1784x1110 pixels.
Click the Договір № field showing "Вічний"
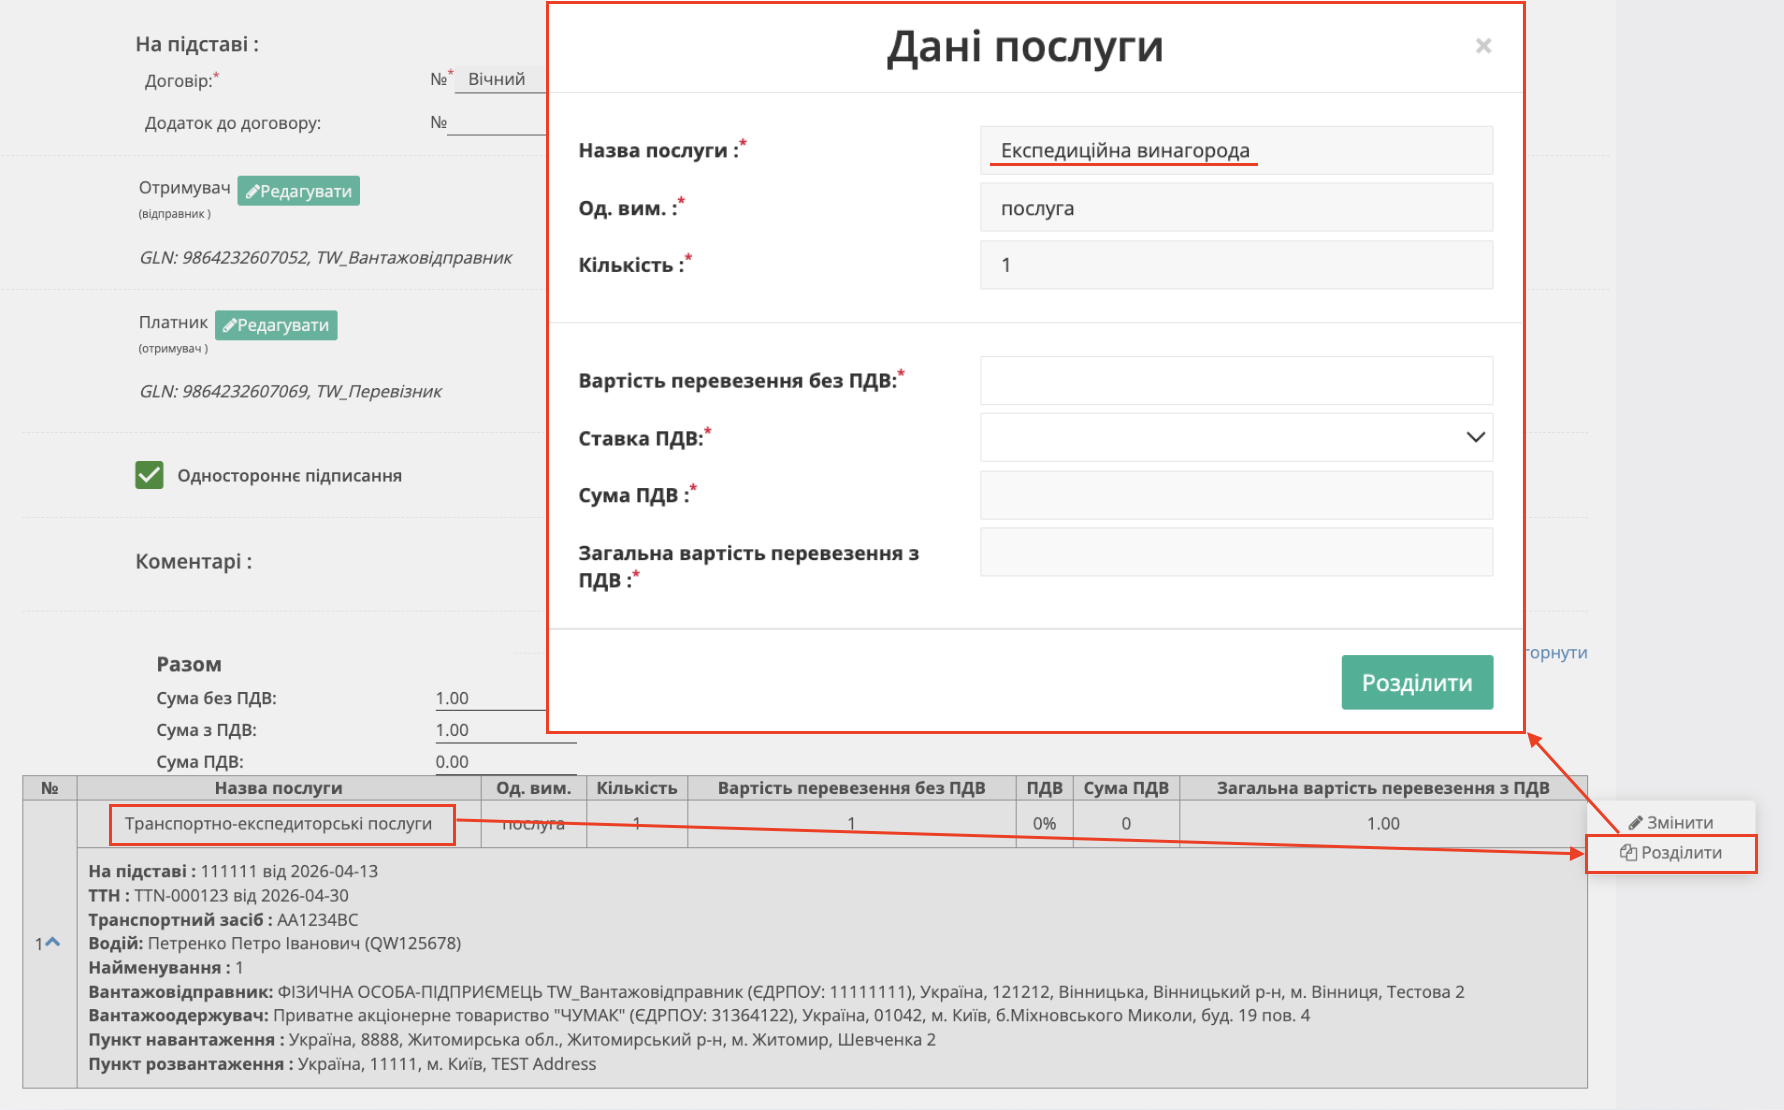pos(498,79)
